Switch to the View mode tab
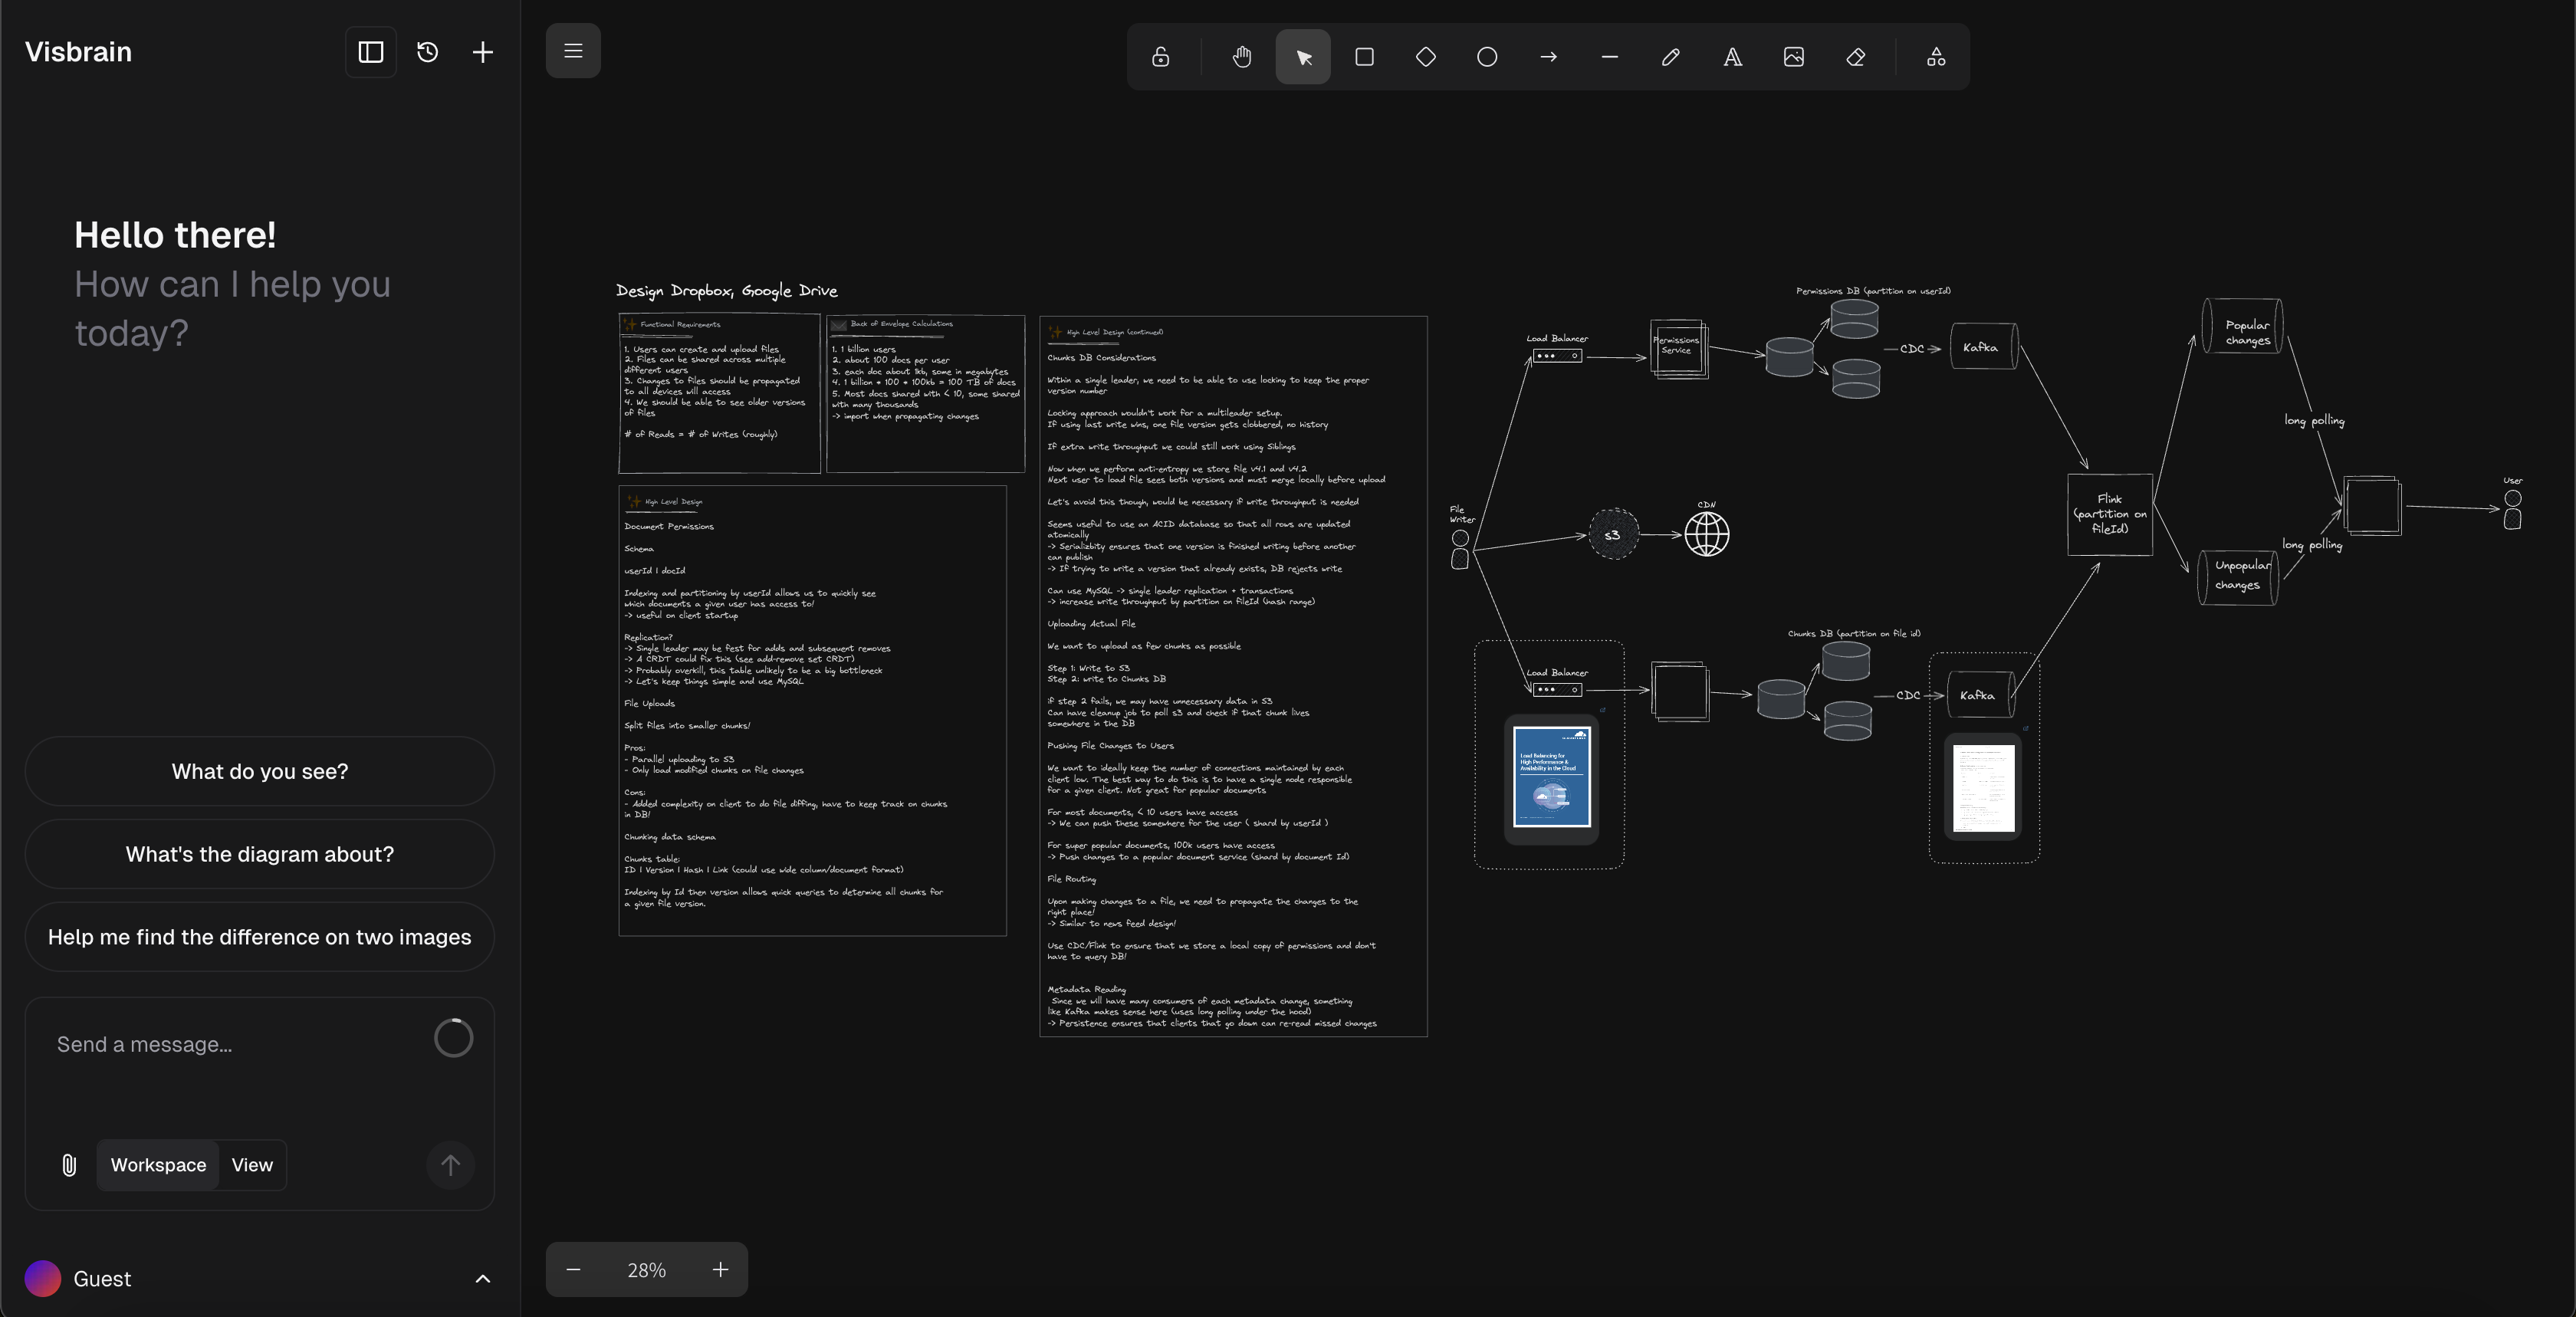This screenshot has width=2576, height=1317. [252, 1165]
